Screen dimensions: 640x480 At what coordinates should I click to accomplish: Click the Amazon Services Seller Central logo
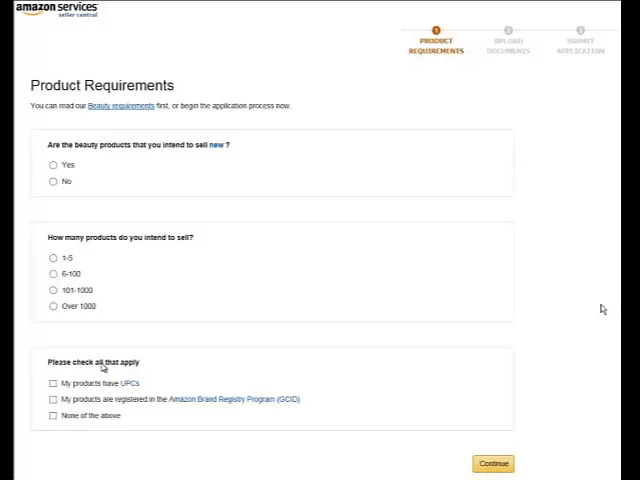pos(57,9)
